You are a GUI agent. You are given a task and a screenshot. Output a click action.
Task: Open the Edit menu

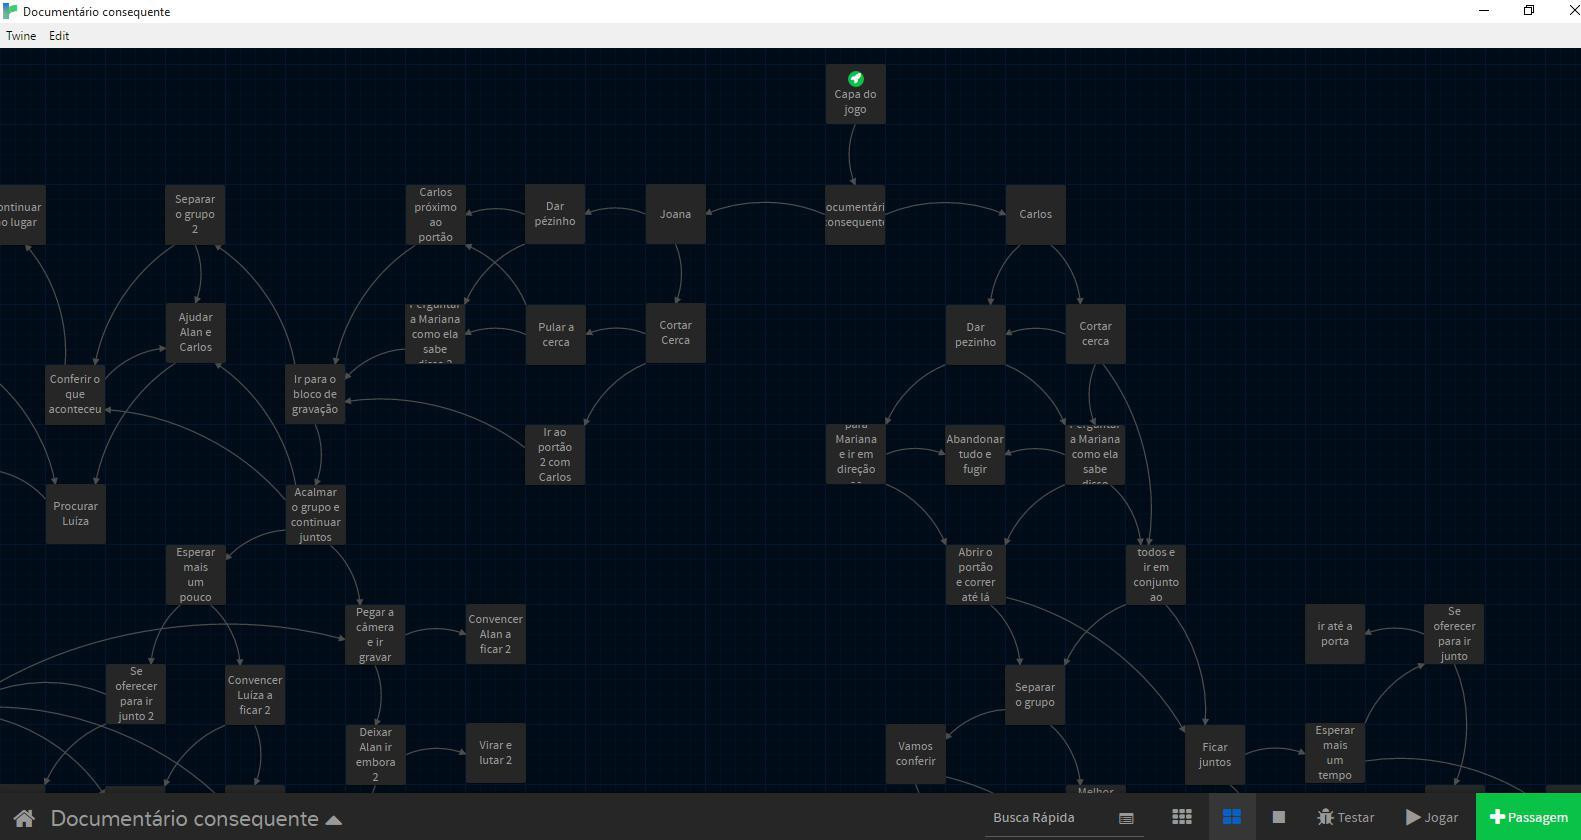(59, 36)
